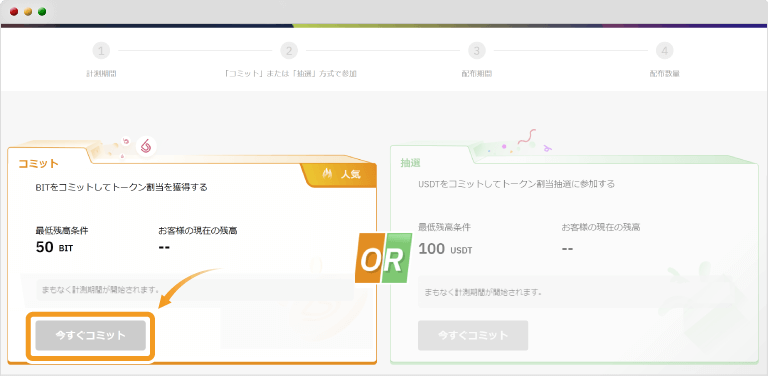768x376 pixels.
Task: Maximize the window with the green button
Action: pyautogui.click(x=42, y=11)
